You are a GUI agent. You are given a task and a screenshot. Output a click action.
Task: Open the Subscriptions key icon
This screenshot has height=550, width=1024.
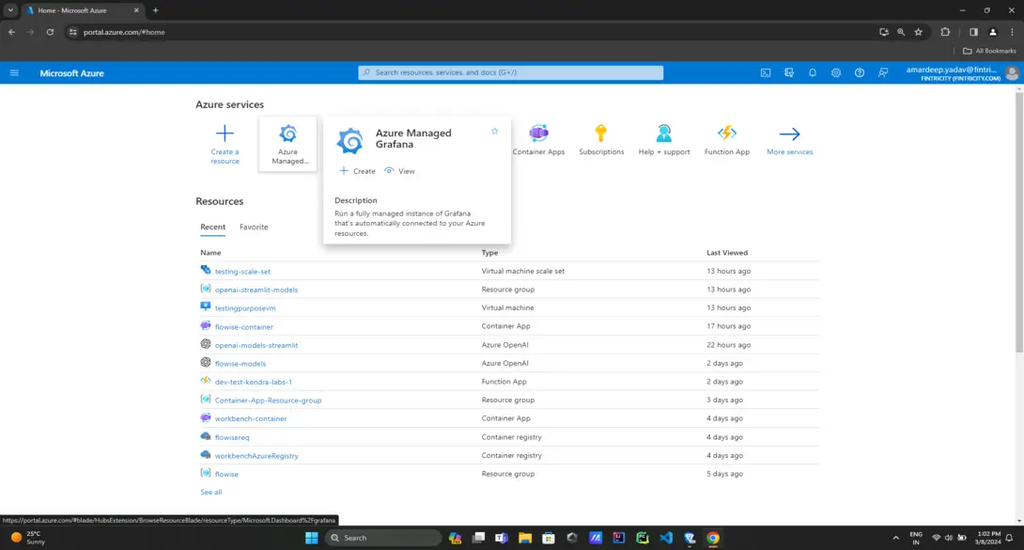click(601, 133)
